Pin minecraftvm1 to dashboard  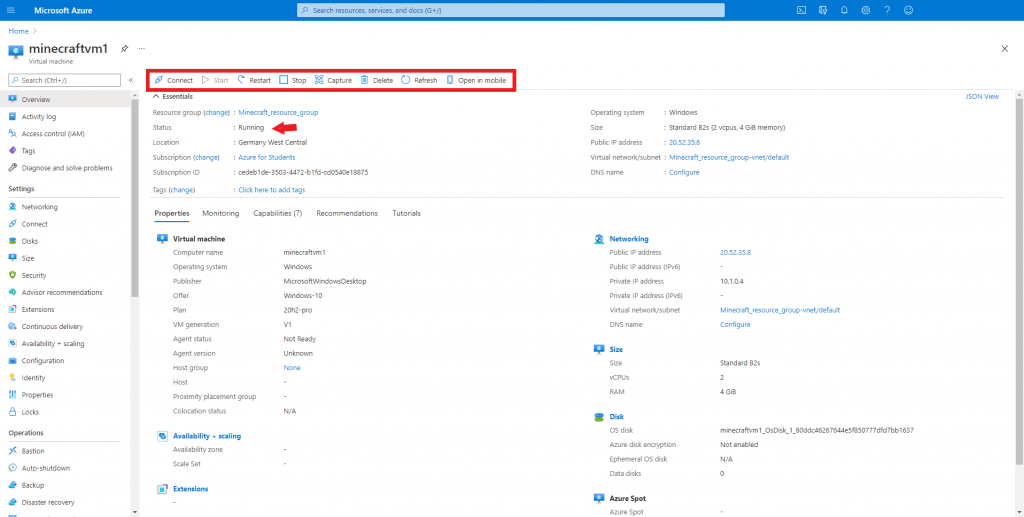tap(124, 48)
